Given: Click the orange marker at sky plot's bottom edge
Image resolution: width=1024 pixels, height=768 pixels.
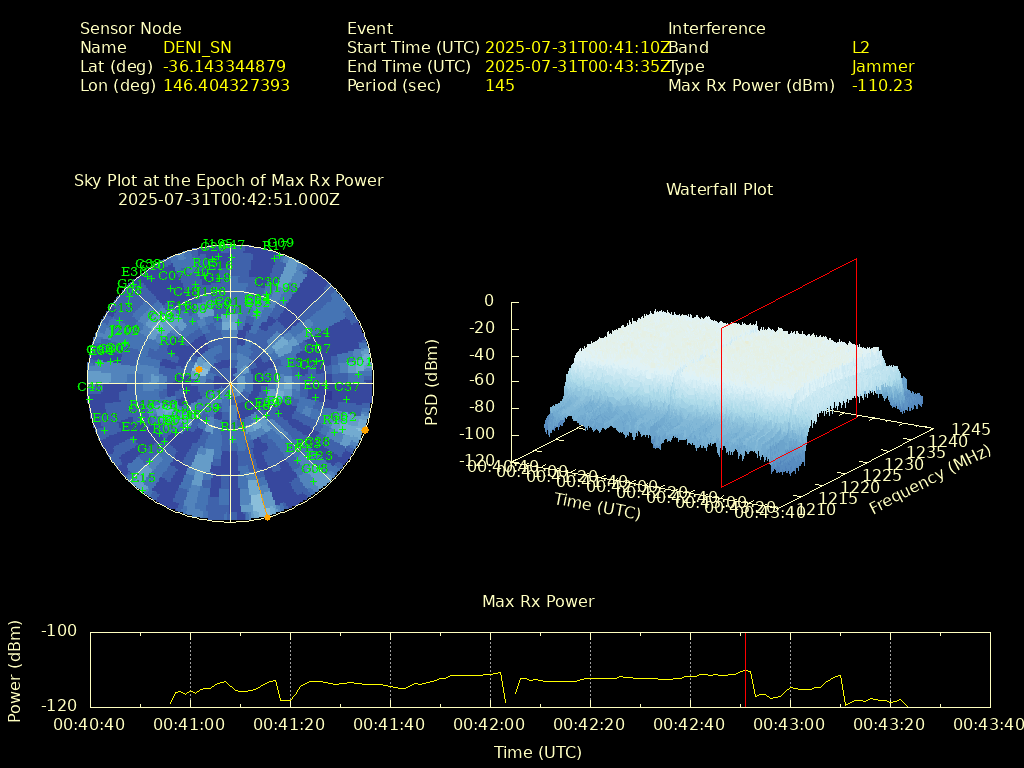Looking at the screenshot, I should click(267, 517).
